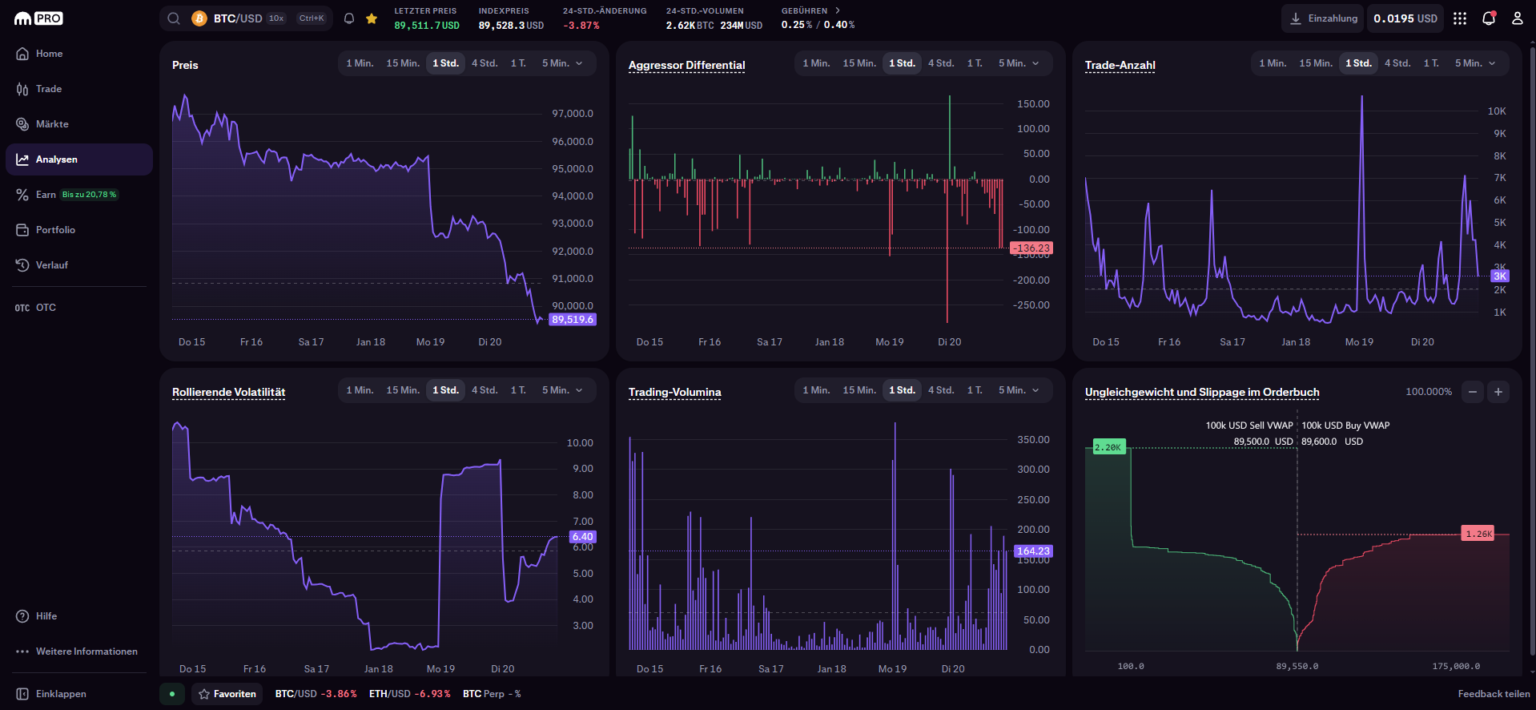Image resolution: width=1536 pixels, height=710 pixels.
Task: Open the interval dropdown on Trading-Volumina chart
Action: [1019, 390]
